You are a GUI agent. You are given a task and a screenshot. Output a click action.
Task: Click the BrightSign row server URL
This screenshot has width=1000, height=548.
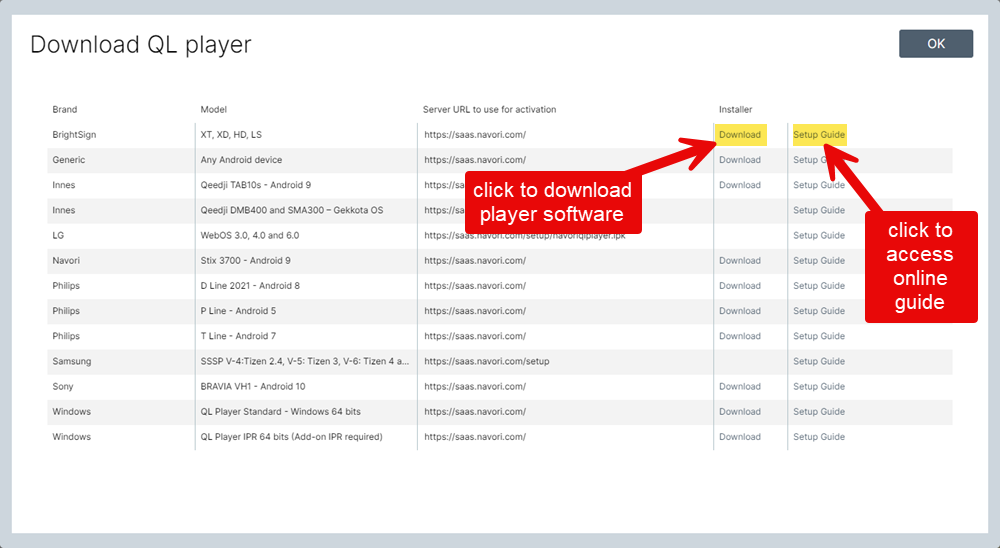pyautogui.click(x=475, y=135)
